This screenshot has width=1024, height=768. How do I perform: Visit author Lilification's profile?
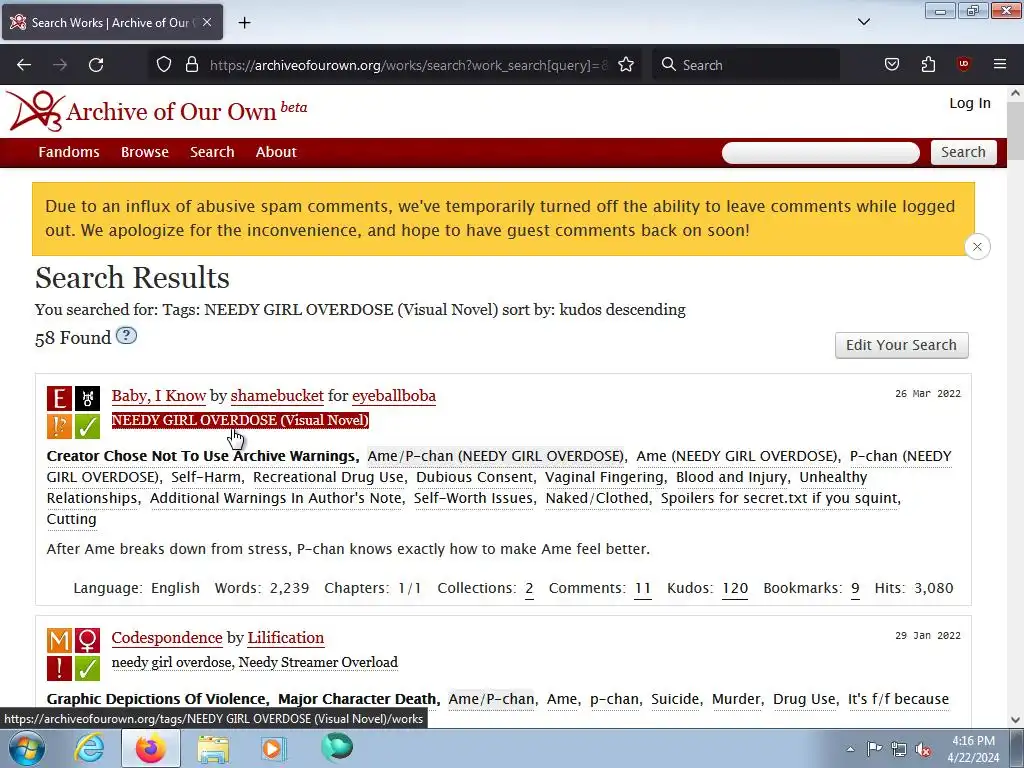tap(285, 637)
